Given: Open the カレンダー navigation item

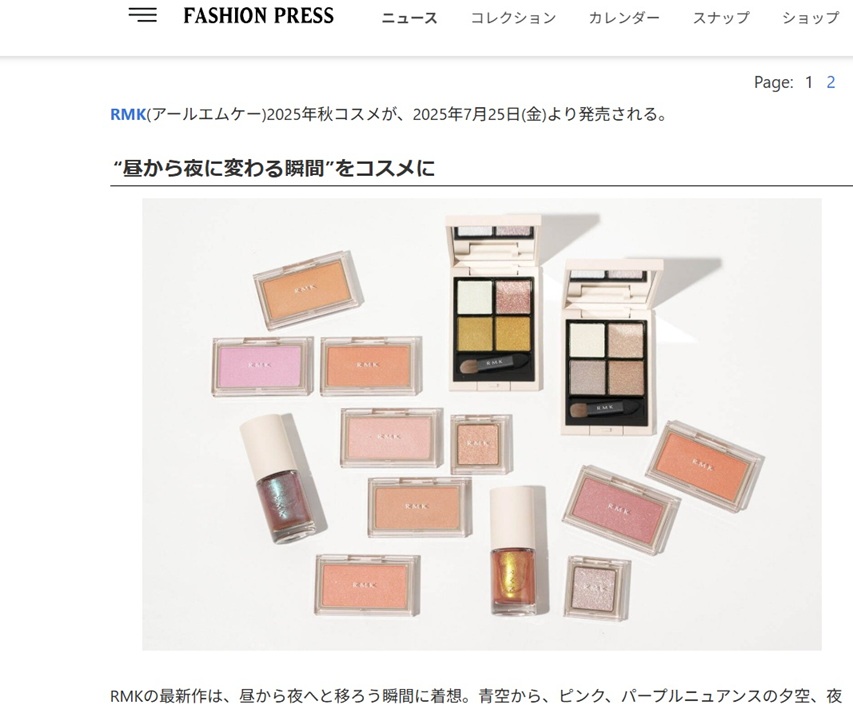Looking at the screenshot, I should [x=624, y=18].
